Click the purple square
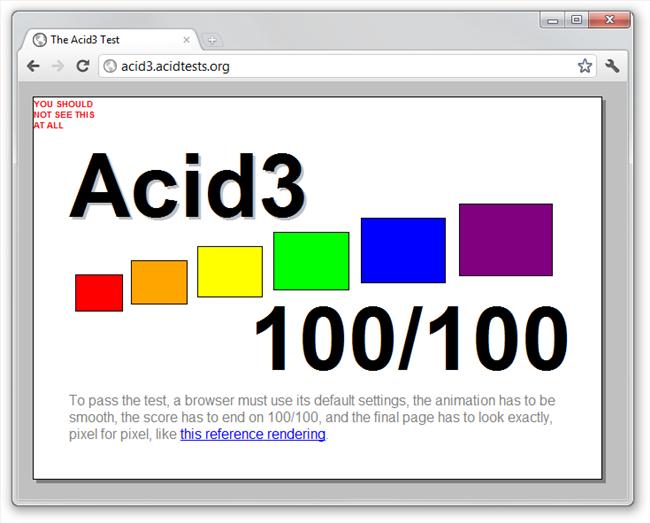The image size is (650, 523). click(x=506, y=240)
